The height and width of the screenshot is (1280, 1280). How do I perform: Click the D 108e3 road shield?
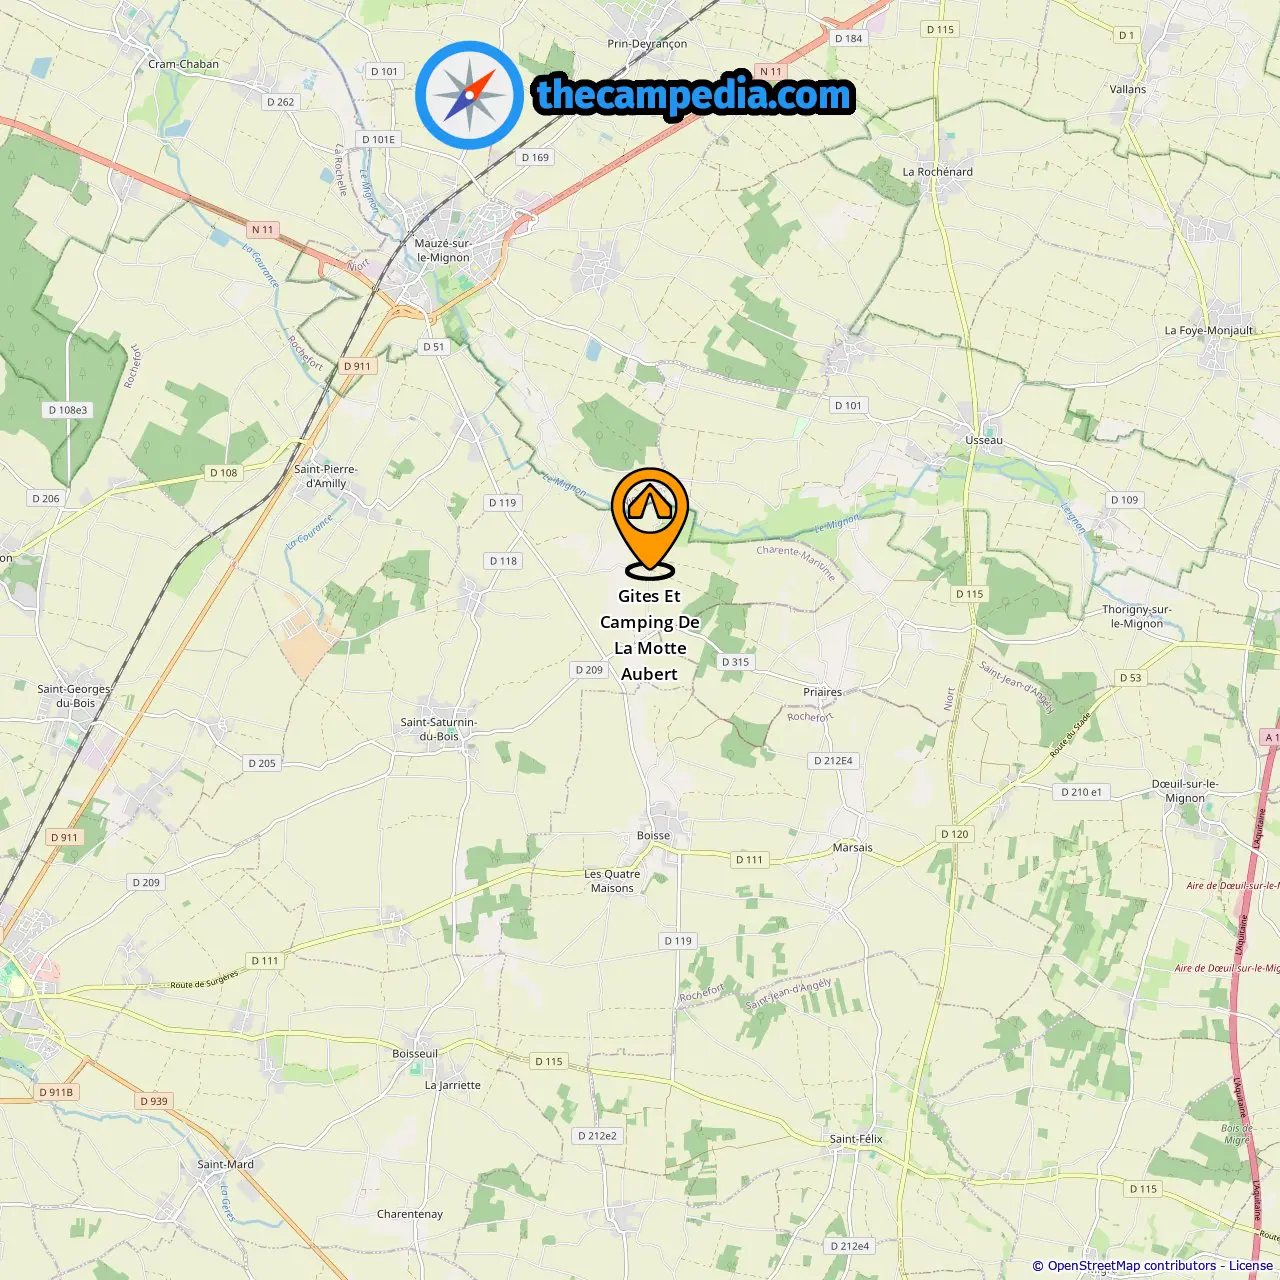point(68,410)
